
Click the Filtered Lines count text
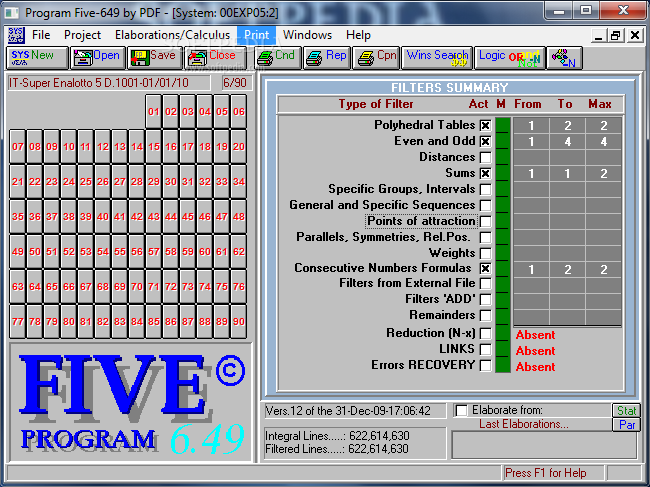tap(337, 449)
